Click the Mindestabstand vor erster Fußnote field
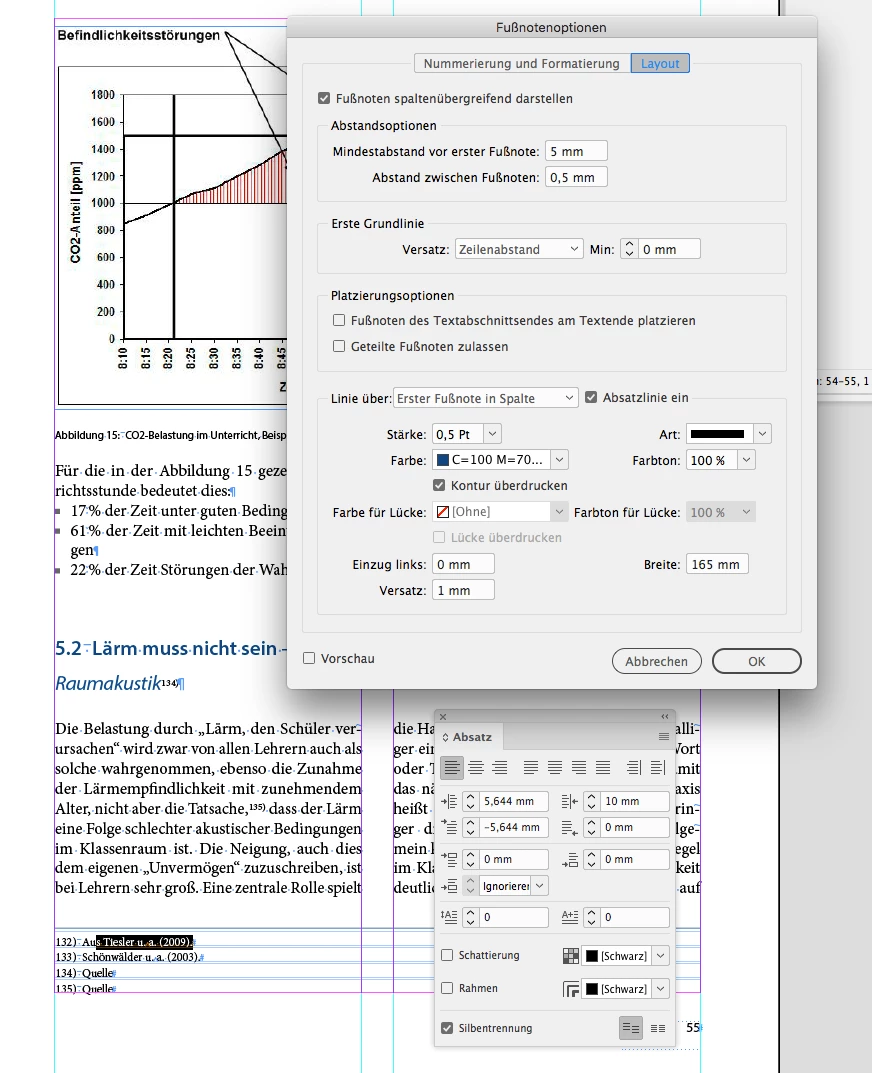The width and height of the screenshot is (872, 1073). coord(576,151)
